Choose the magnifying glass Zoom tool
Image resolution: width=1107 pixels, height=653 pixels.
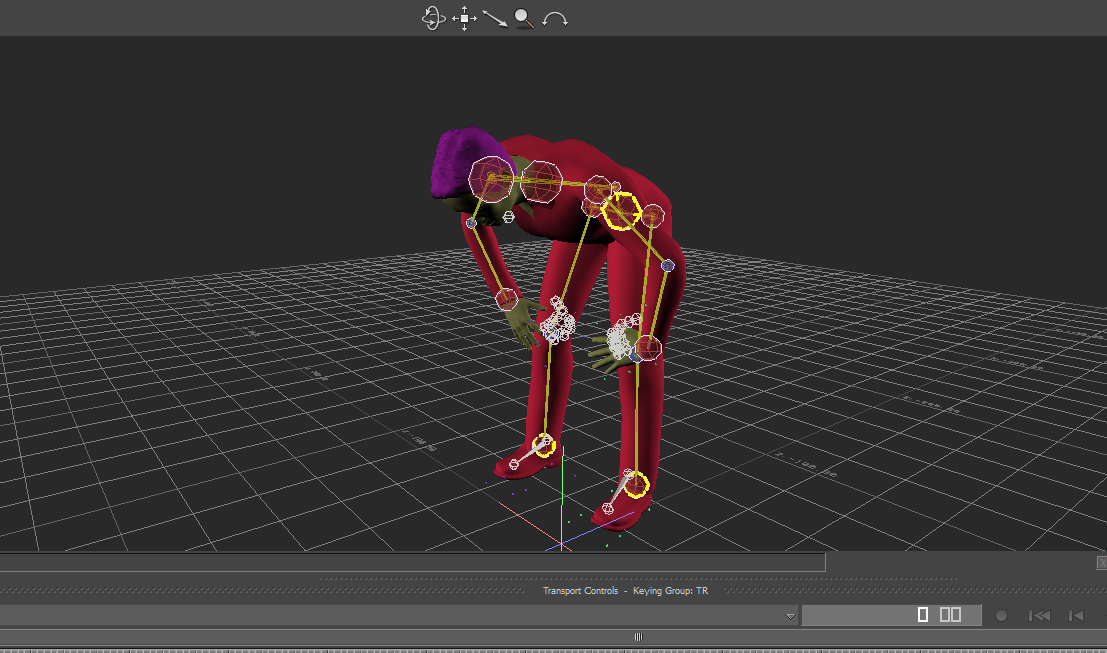(x=524, y=18)
